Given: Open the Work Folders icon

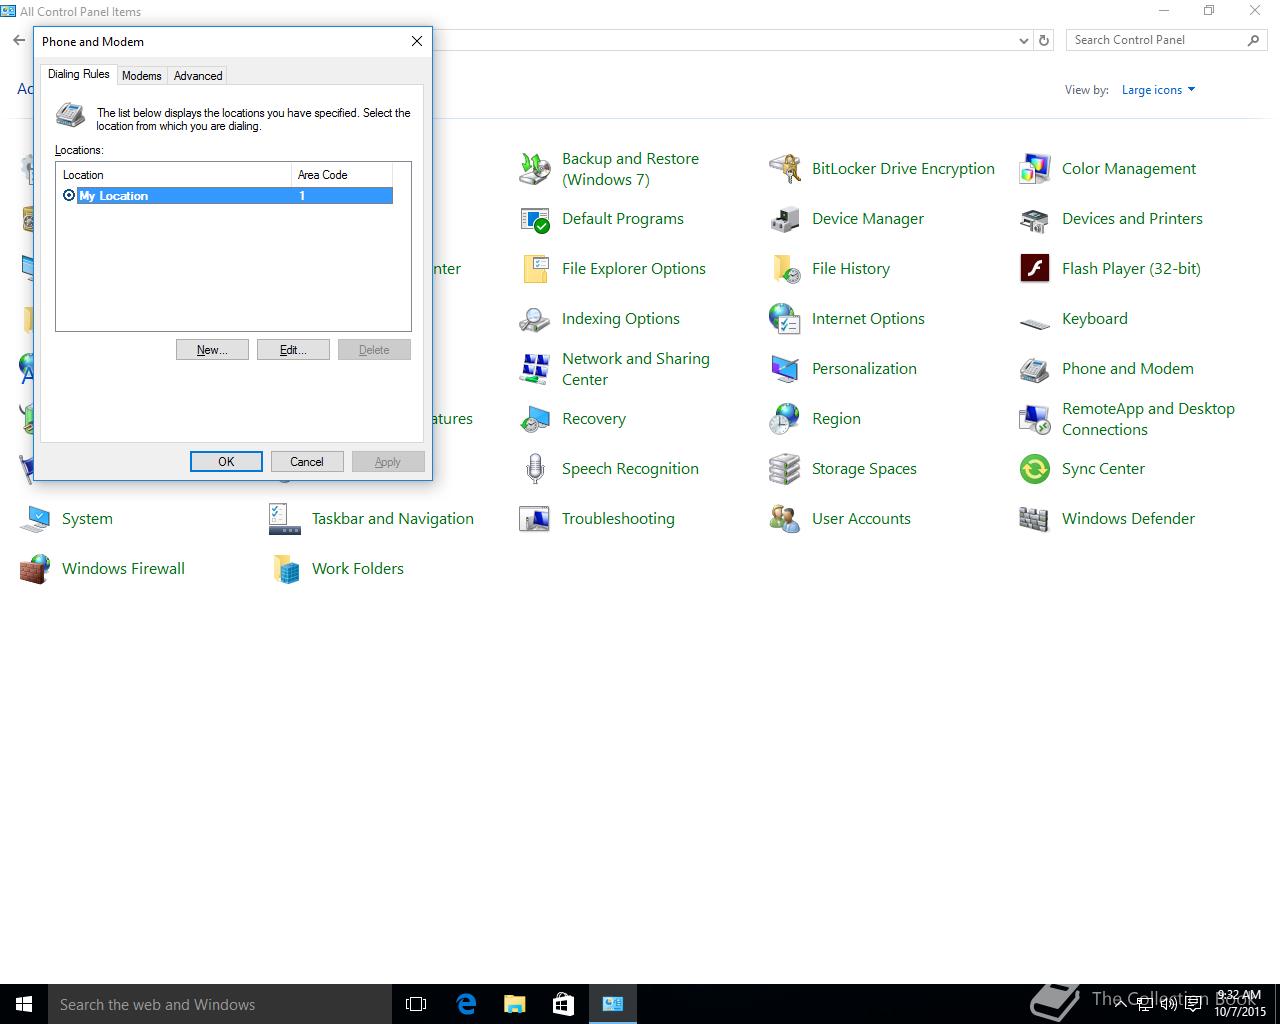Looking at the screenshot, I should (x=285, y=569).
